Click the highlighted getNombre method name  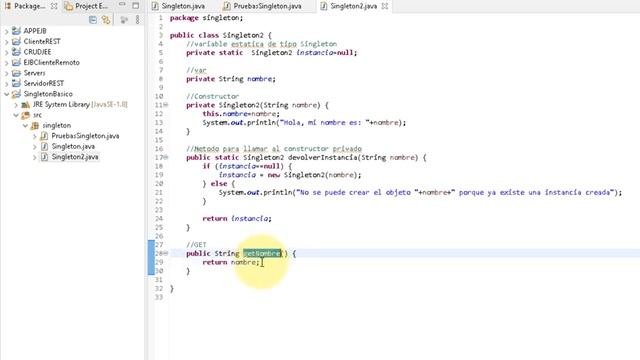coord(262,253)
